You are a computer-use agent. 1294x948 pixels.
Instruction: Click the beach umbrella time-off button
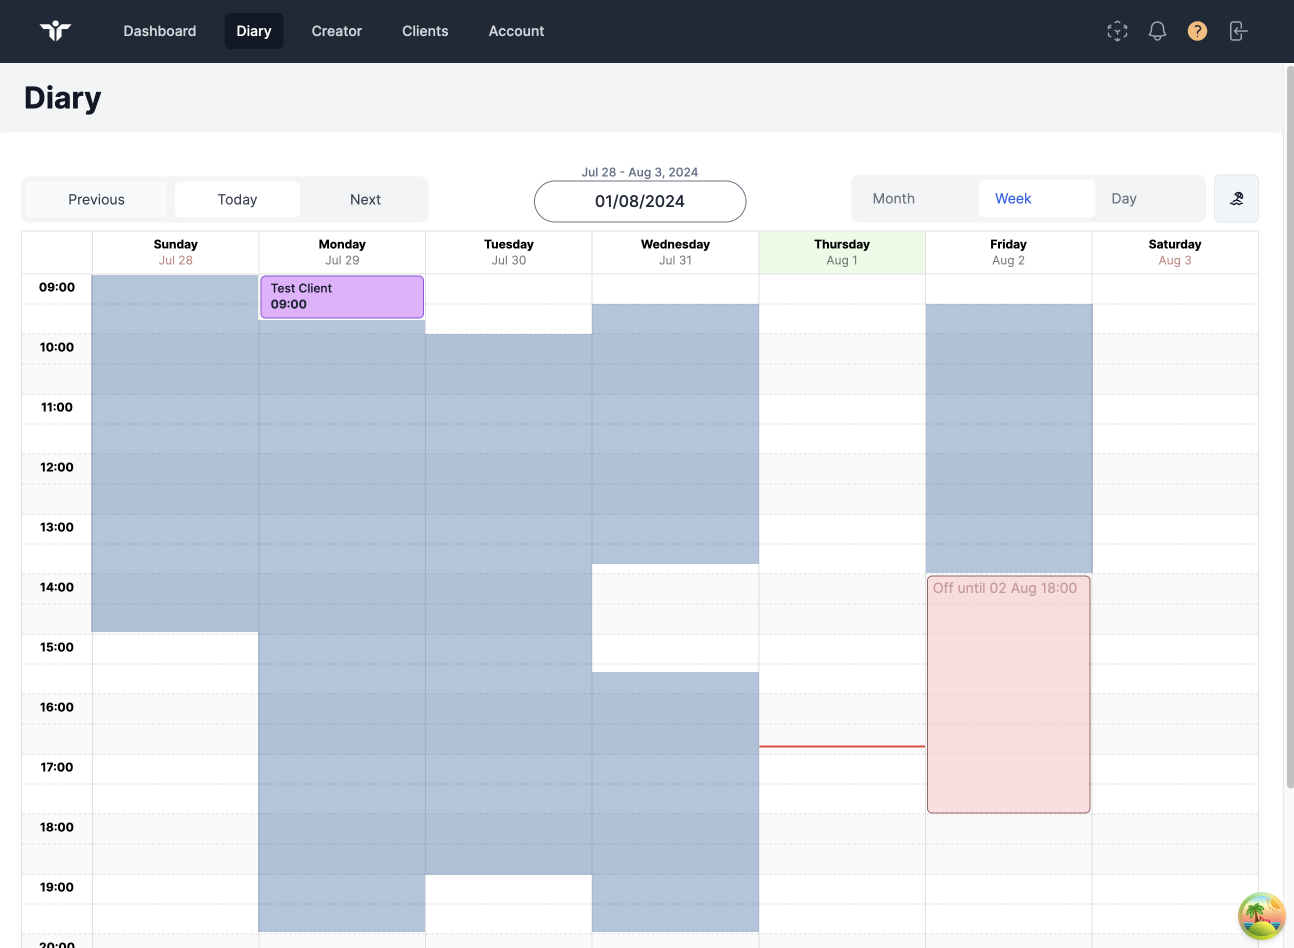(1236, 198)
